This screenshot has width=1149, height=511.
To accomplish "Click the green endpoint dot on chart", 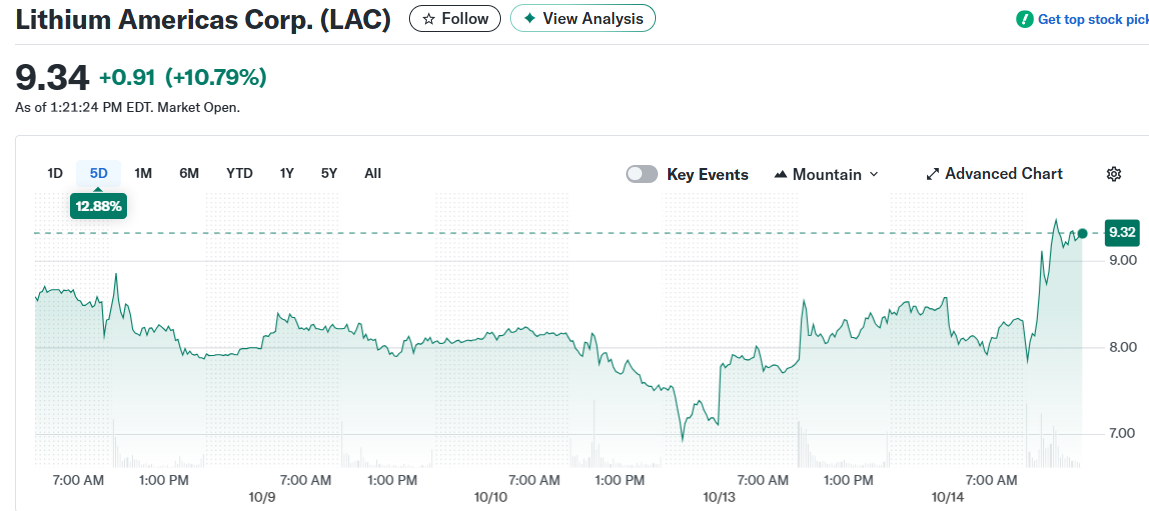I will point(1082,233).
